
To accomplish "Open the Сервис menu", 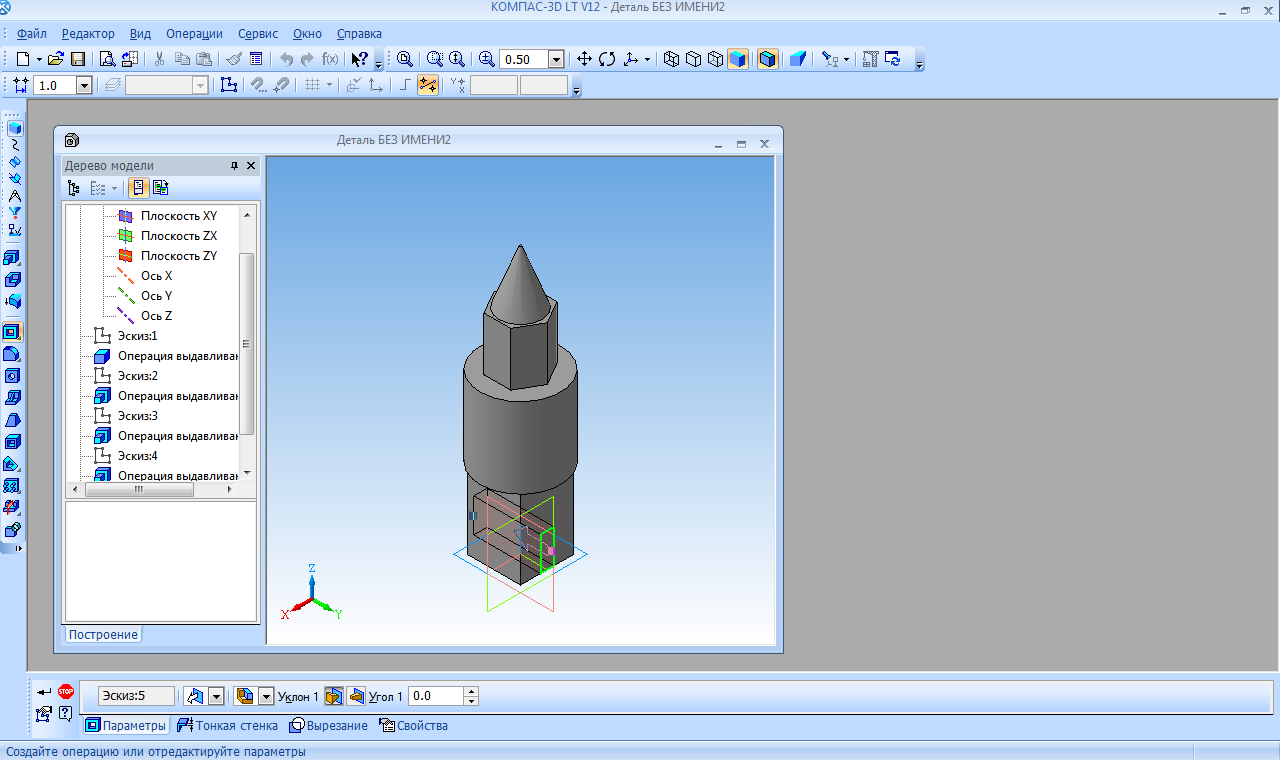I will 259,33.
